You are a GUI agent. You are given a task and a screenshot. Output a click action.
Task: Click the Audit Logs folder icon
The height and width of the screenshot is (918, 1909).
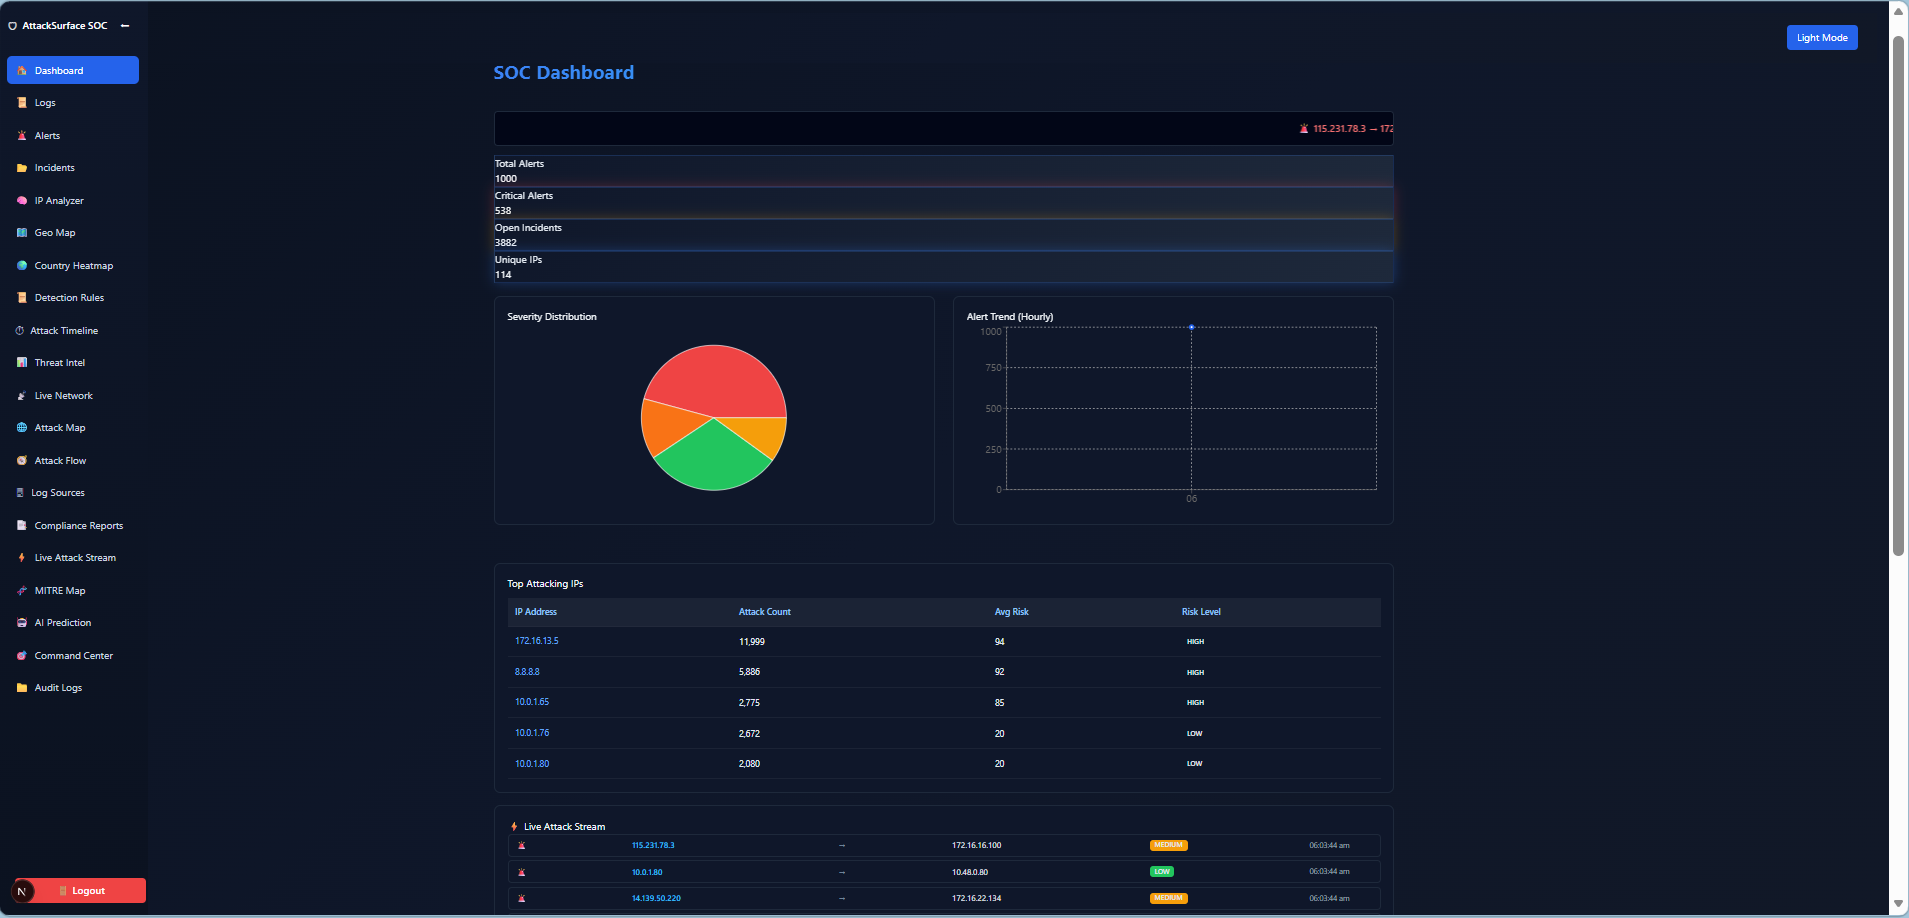click(22, 688)
